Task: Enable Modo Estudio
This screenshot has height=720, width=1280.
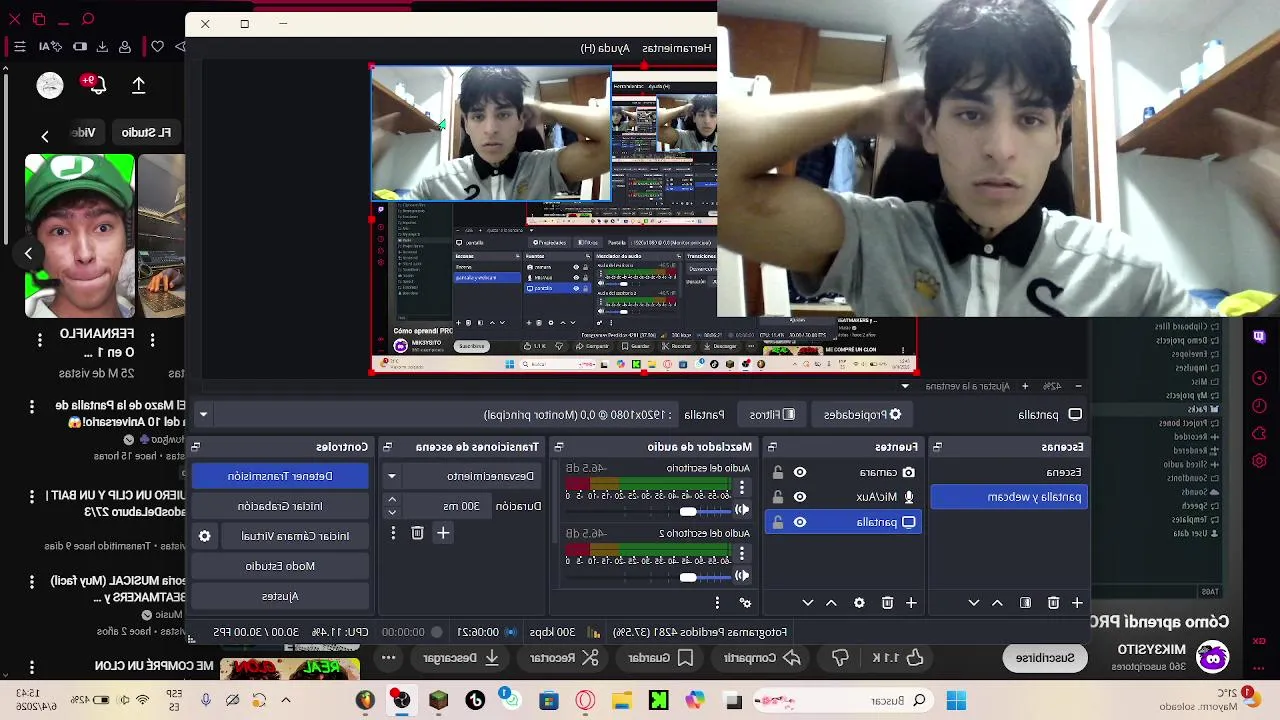Action: click(280, 566)
